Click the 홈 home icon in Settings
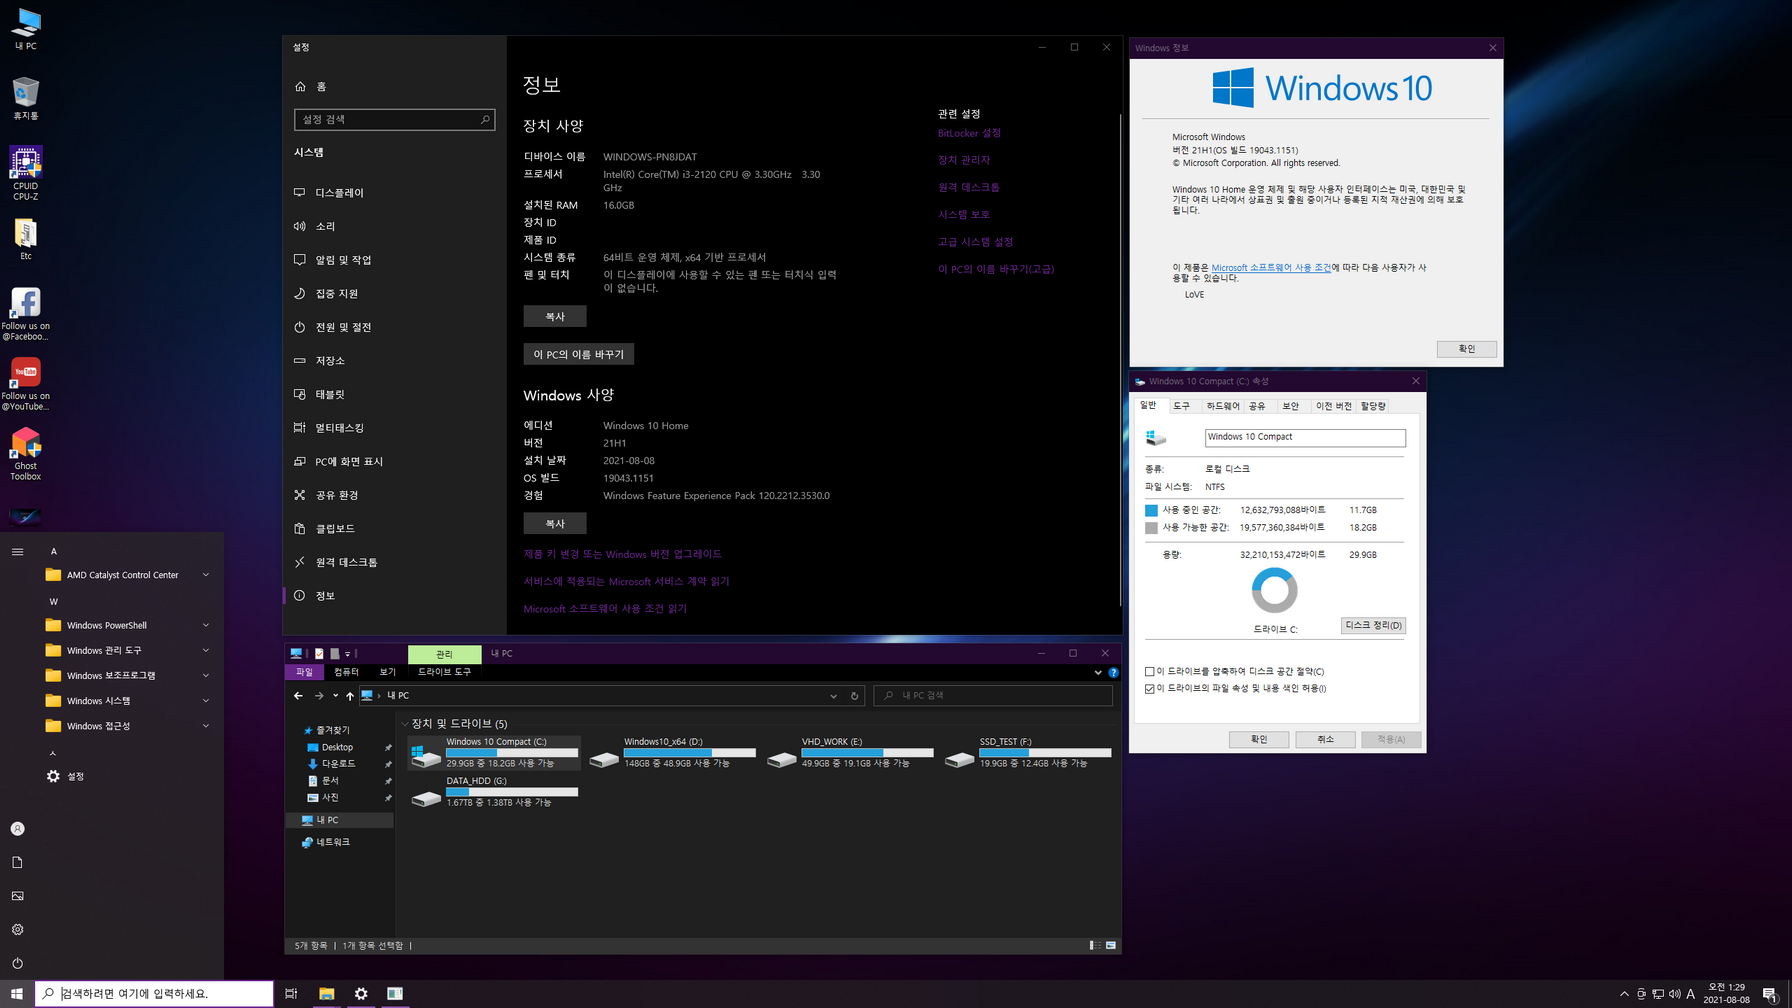The width and height of the screenshot is (1792, 1008). coord(300,87)
